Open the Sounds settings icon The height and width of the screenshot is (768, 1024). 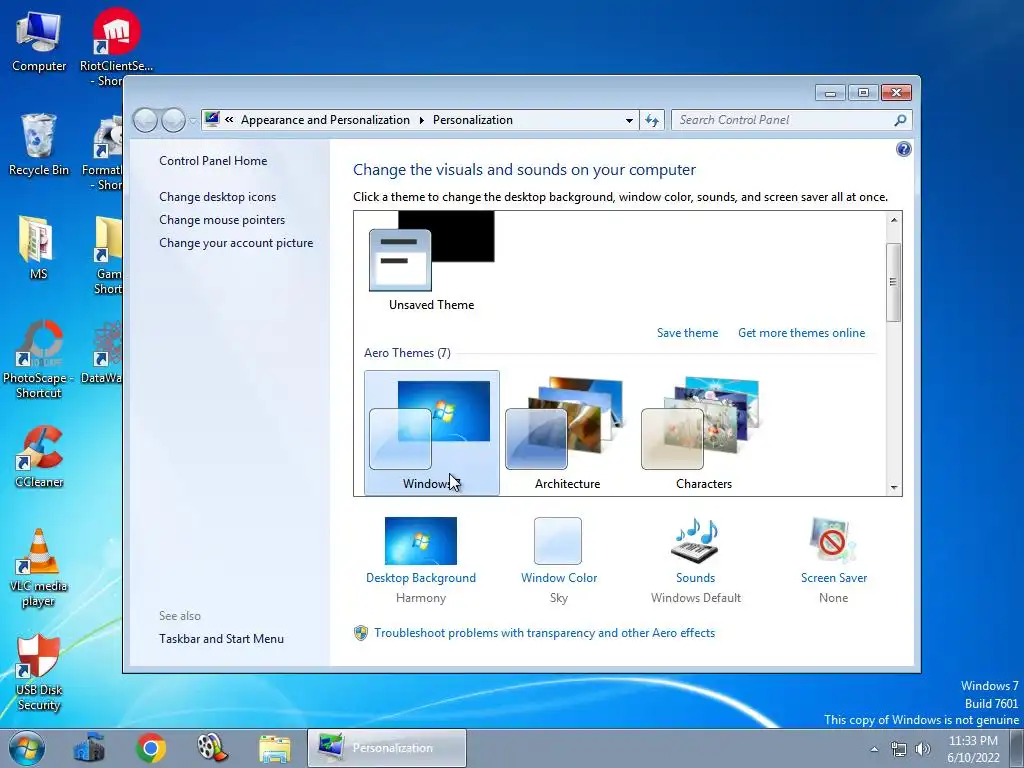click(695, 541)
